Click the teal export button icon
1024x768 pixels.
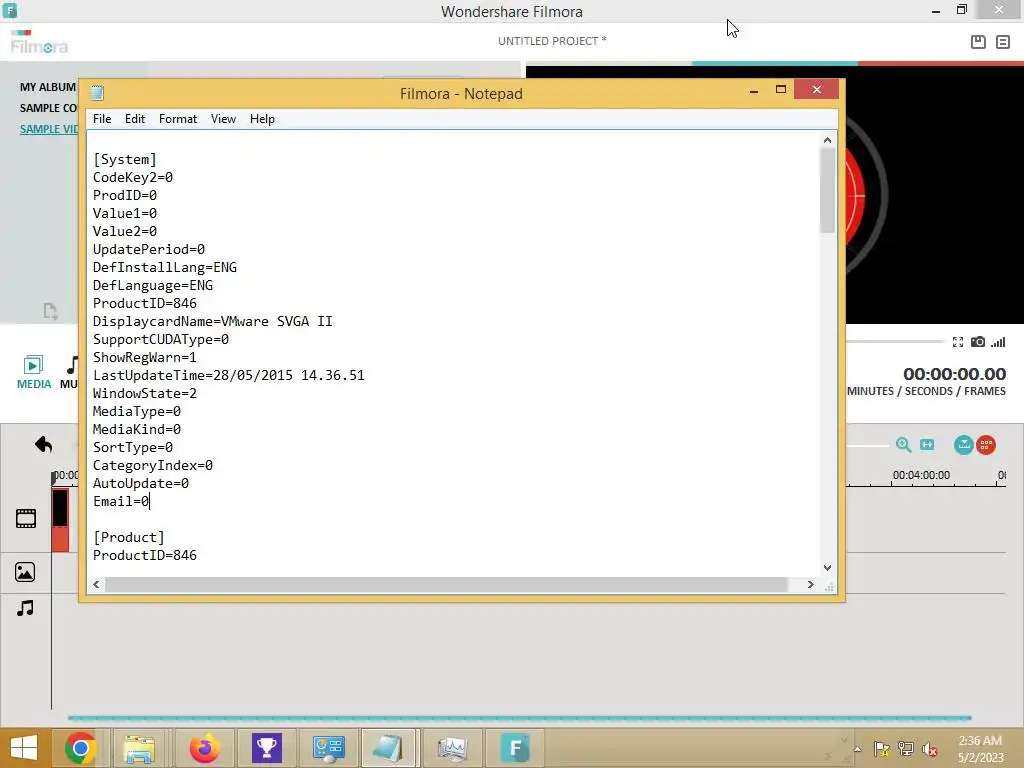963,445
